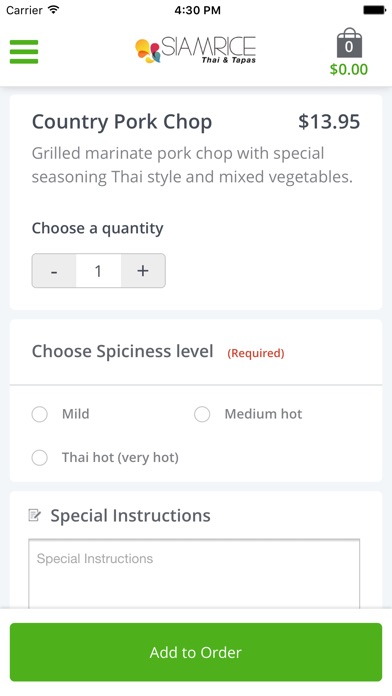Image resolution: width=392 pixels, height=696 pixels.
Task: Select Medium hot spiciness level
Action: point(202,414)
